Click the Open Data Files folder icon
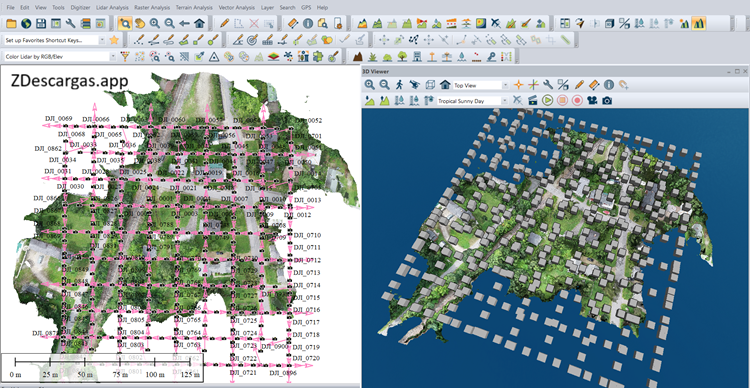Screen dimensions: 750x388 tap(11, 23)
